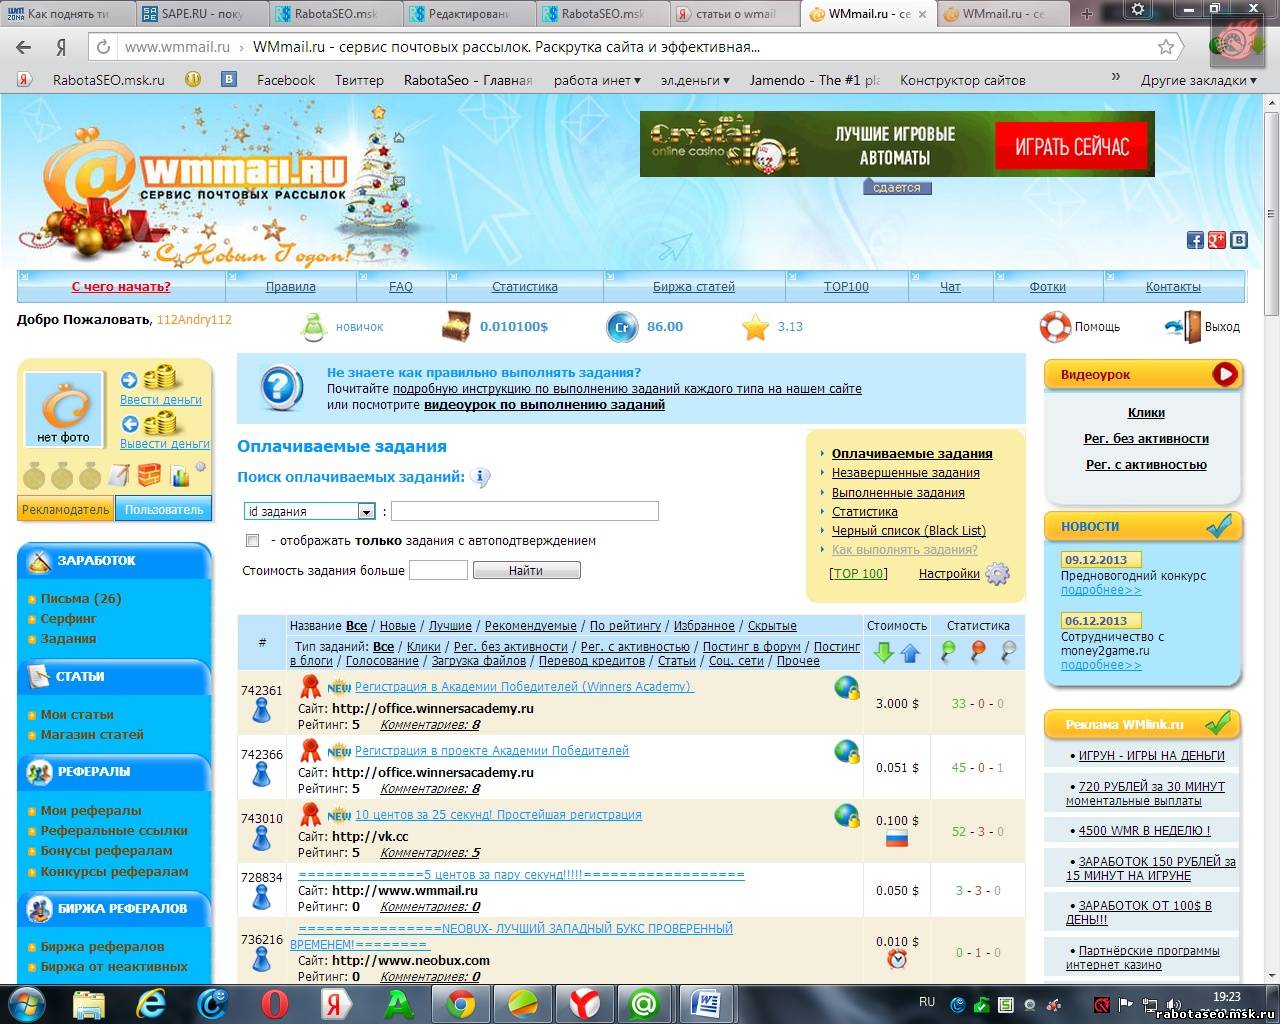Open Microsoft Word from the taskbar
The image size is (1280, 1024).
click(x=707, y=1003)
